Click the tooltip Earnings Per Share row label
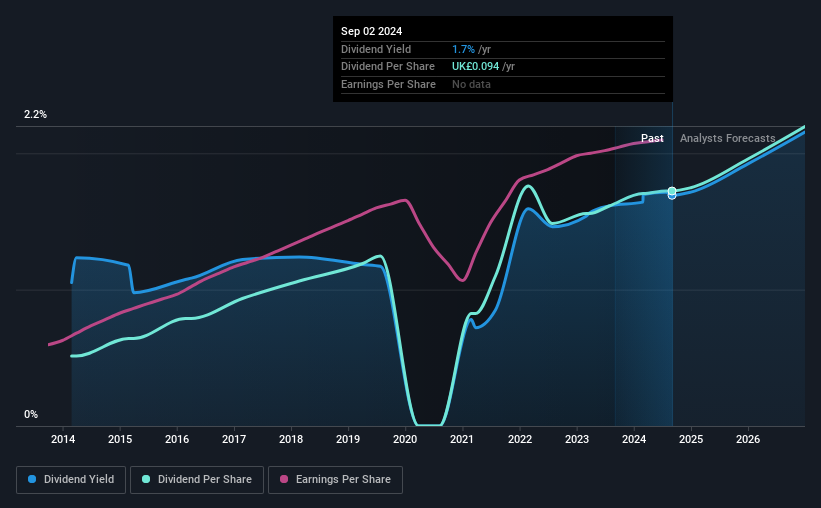821x508 pixels. (389, 84)
